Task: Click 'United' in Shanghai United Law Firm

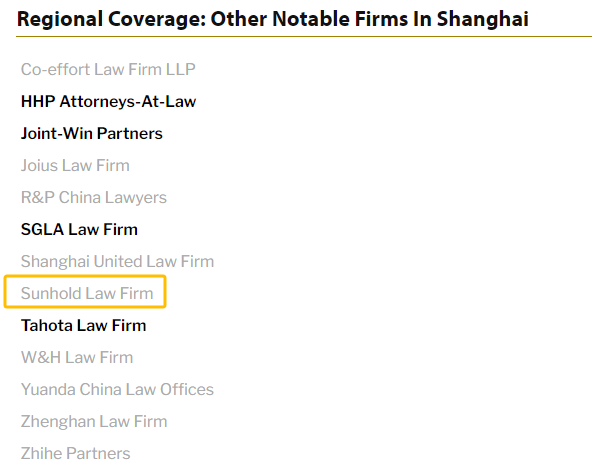Action: (118, 262)
